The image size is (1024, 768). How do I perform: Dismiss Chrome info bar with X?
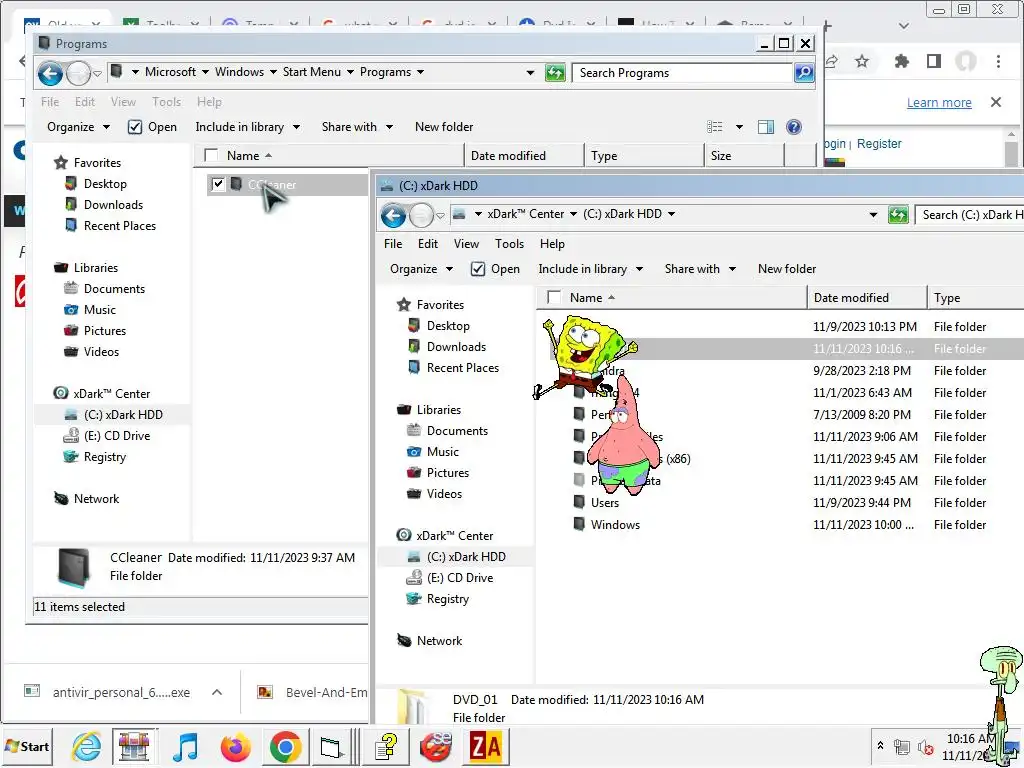coord(996,102)
